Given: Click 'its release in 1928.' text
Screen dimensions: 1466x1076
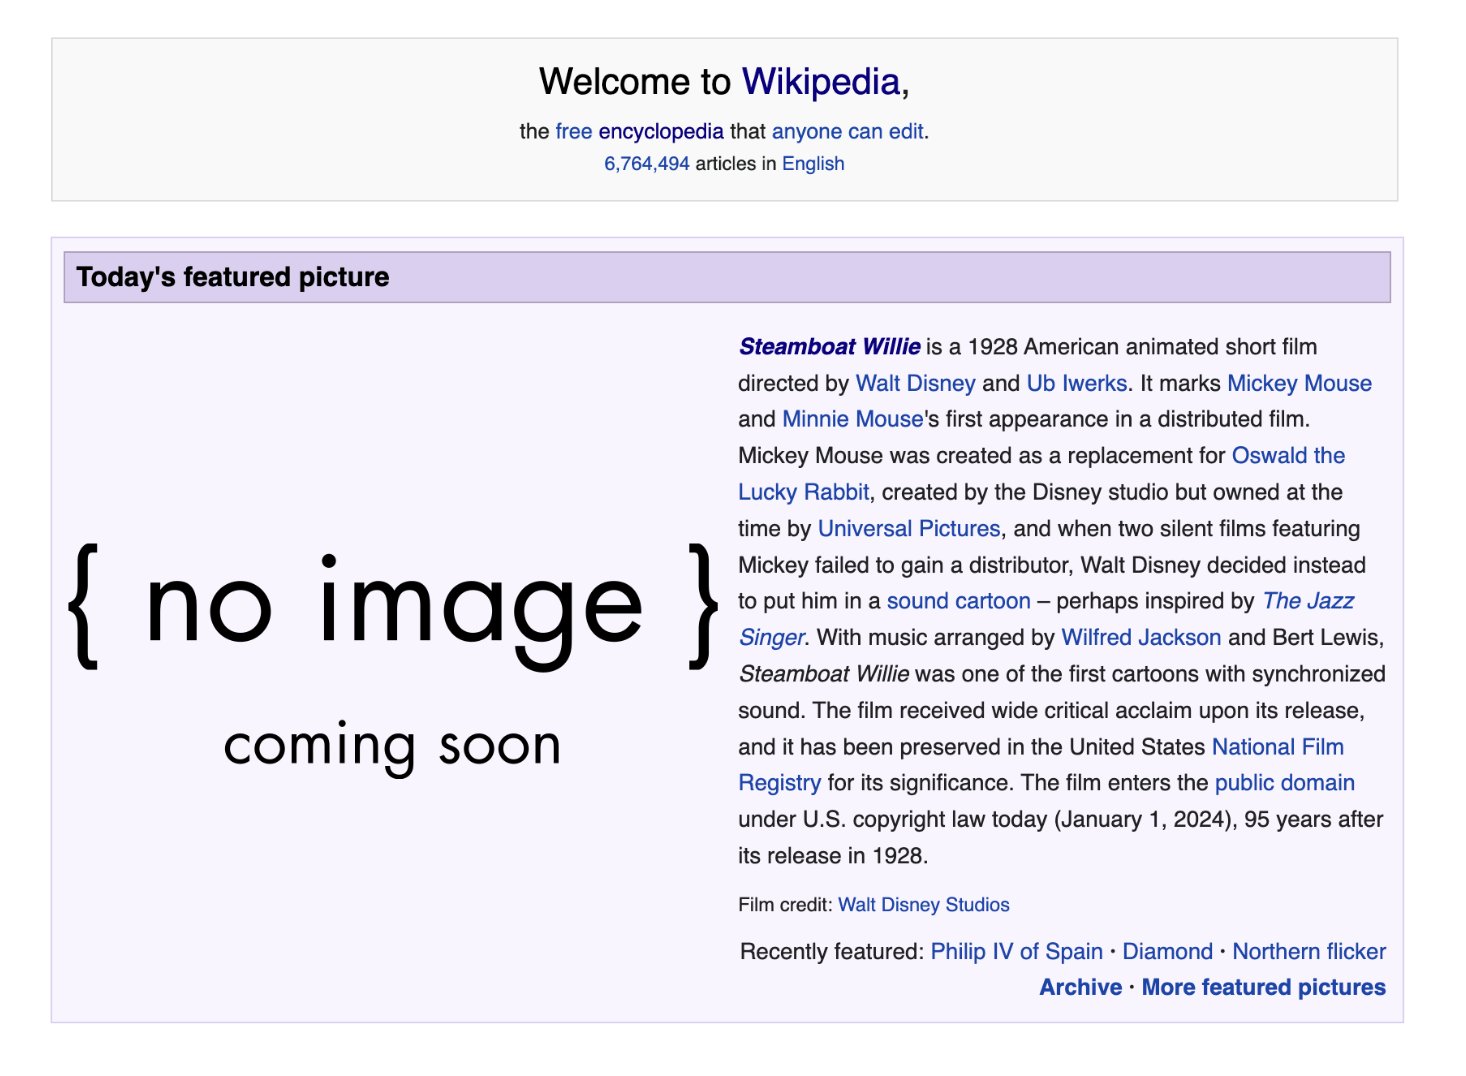Looking at the screenshot, I should pos(833,856).
